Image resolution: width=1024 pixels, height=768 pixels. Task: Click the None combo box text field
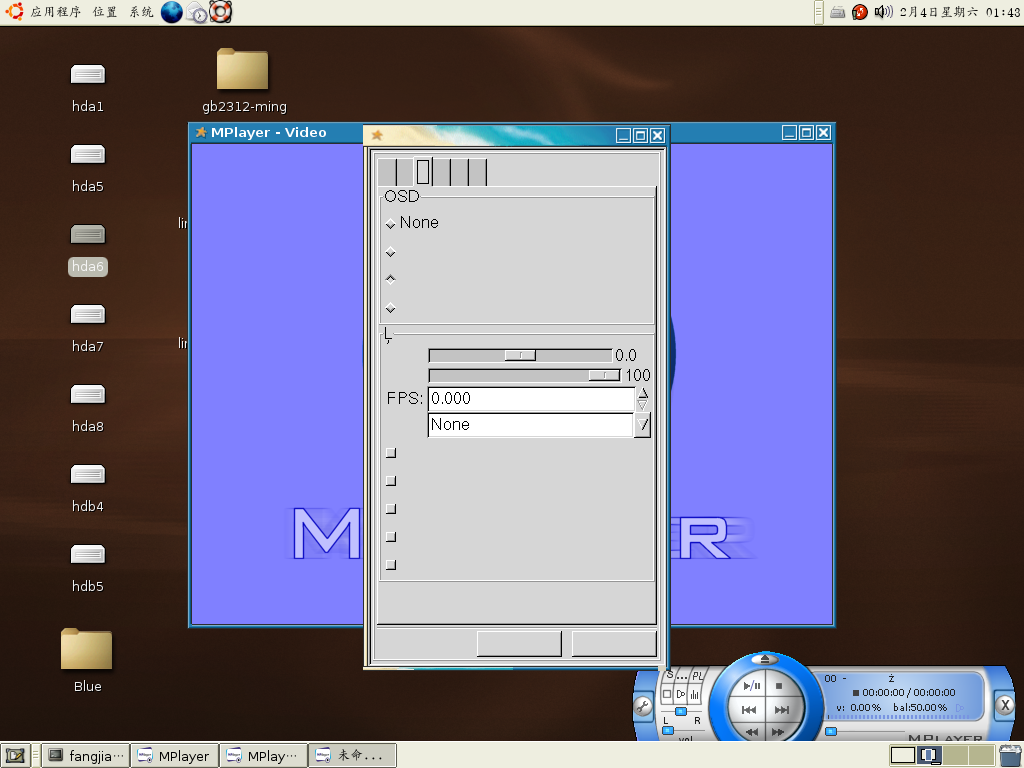(x=530, y=425)
